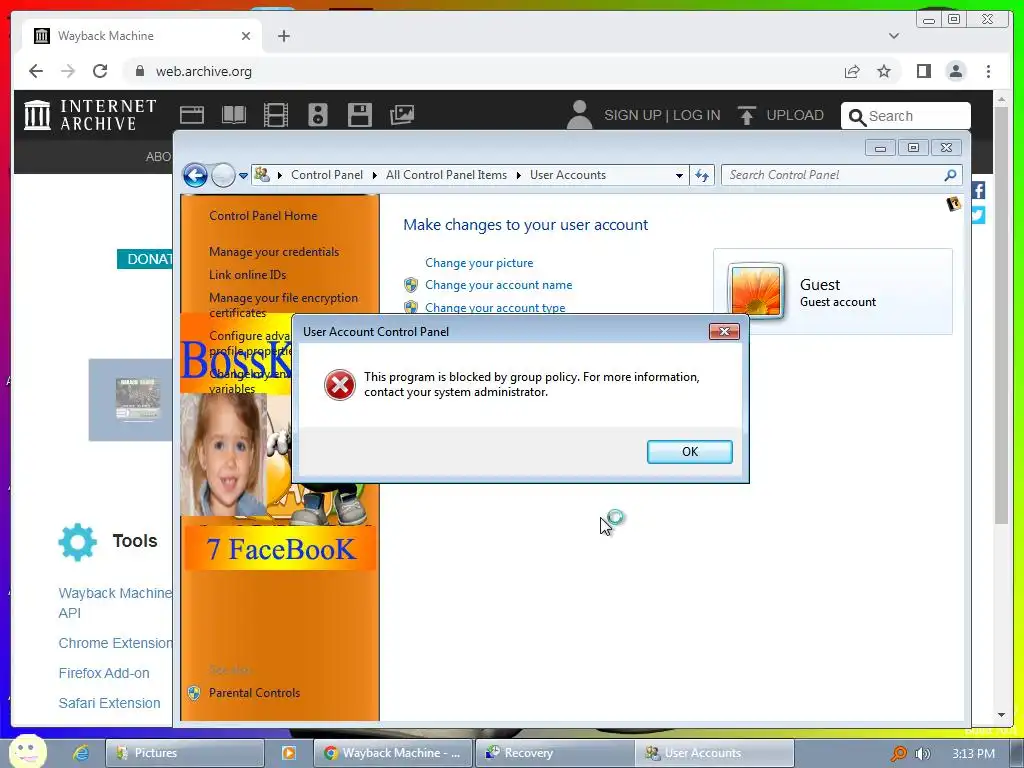Viewport: 1024px width, 768px height.
Task: Click the Safari Extension link
Action: [109, 703]
